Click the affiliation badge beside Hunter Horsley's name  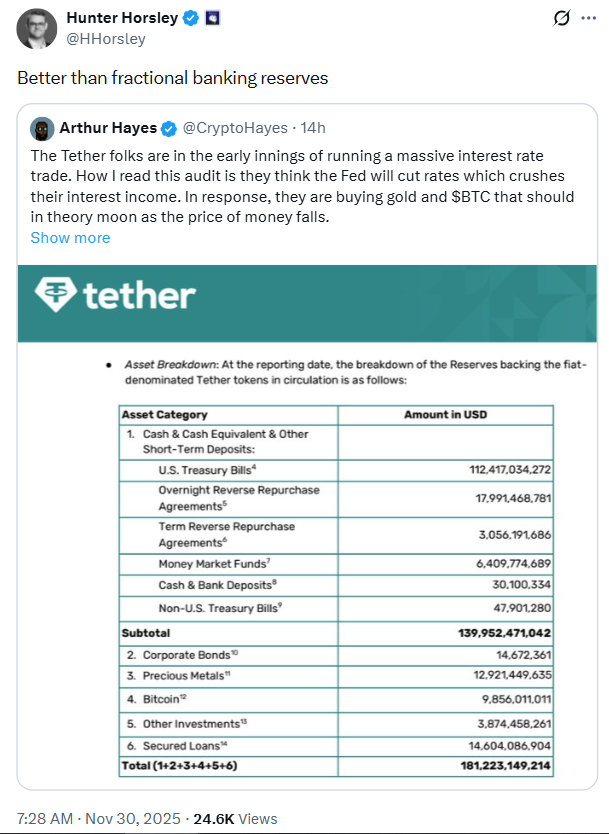click(212, 19)
